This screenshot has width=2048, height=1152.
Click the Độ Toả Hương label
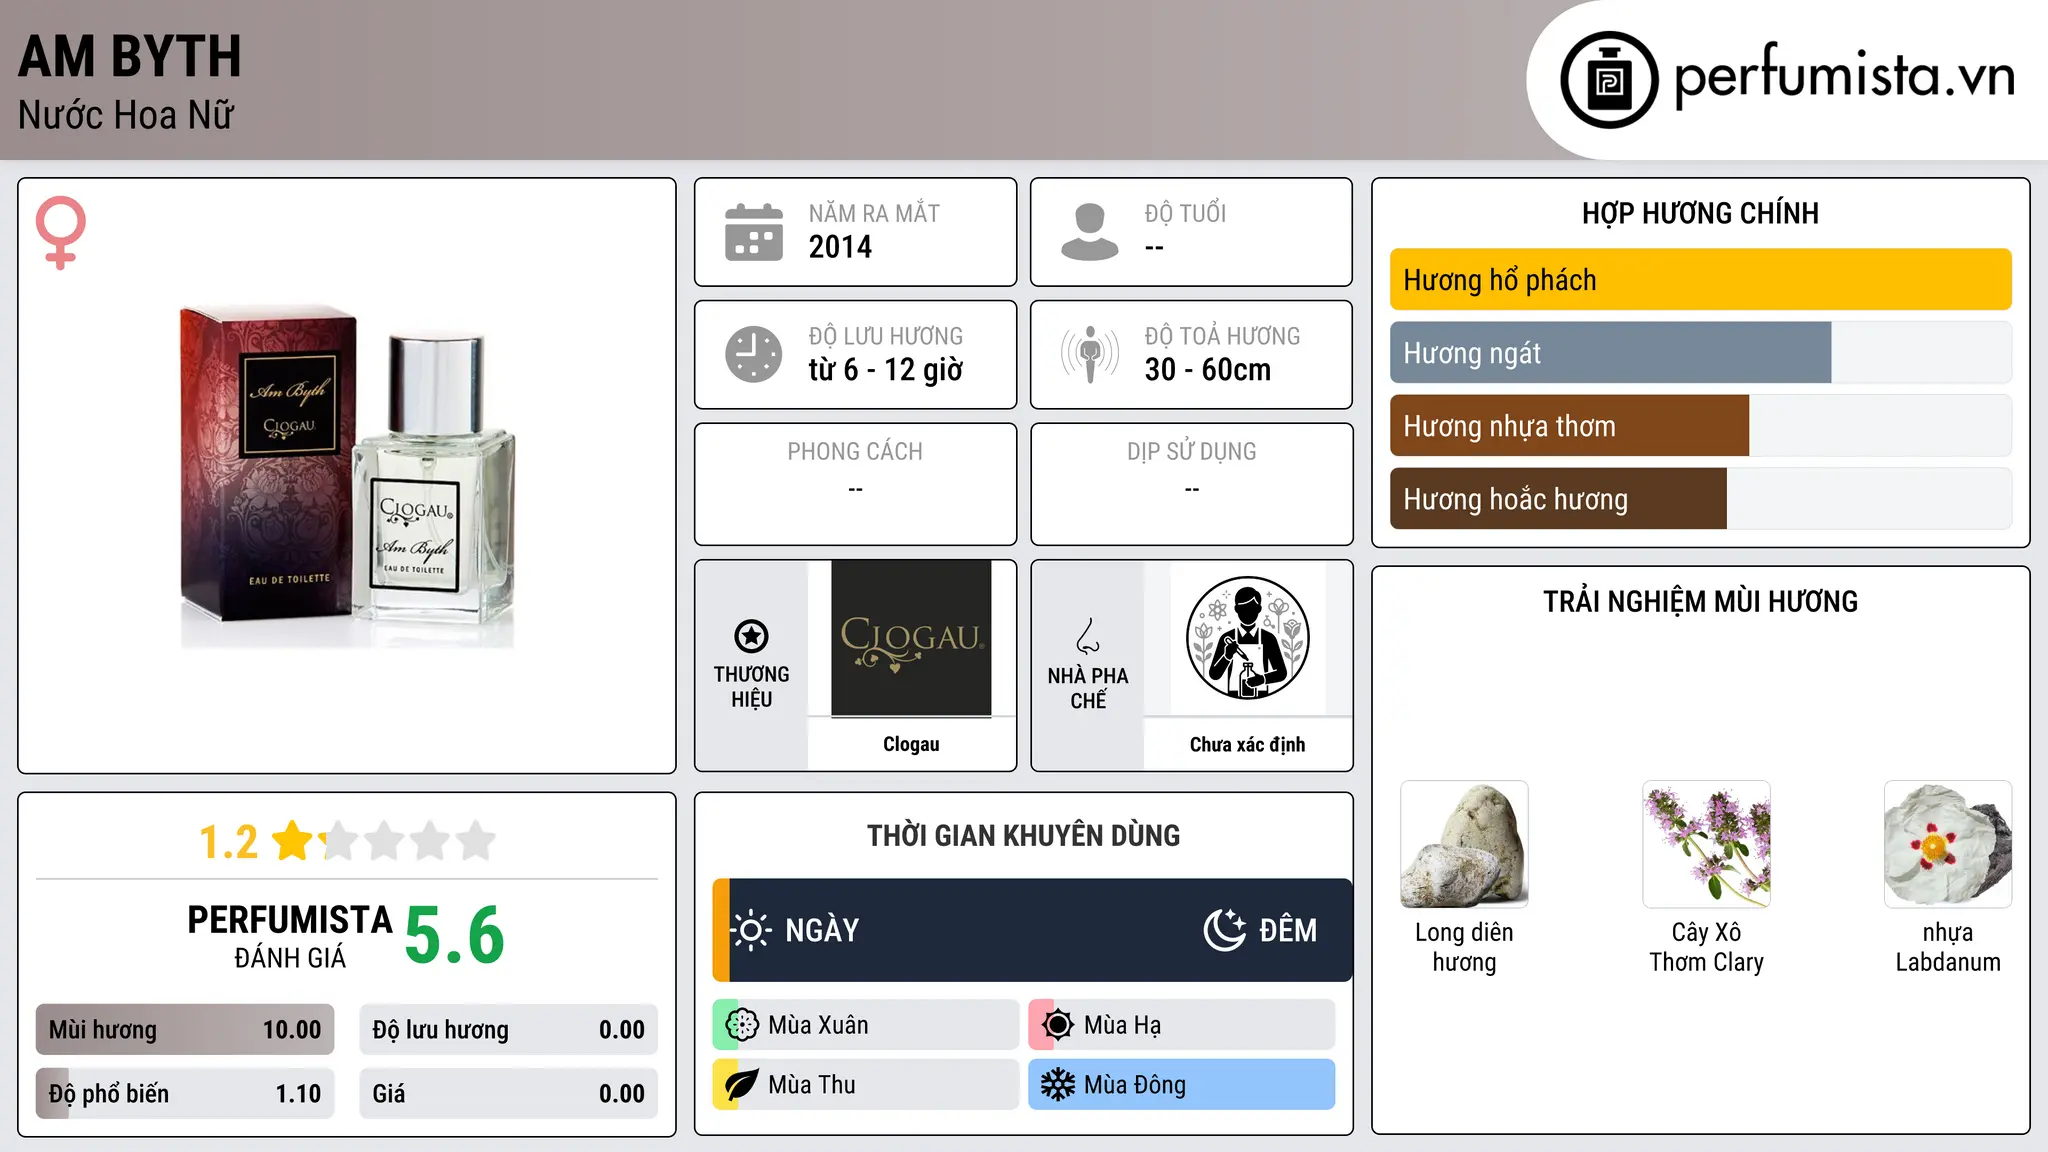click(1222, 336)
